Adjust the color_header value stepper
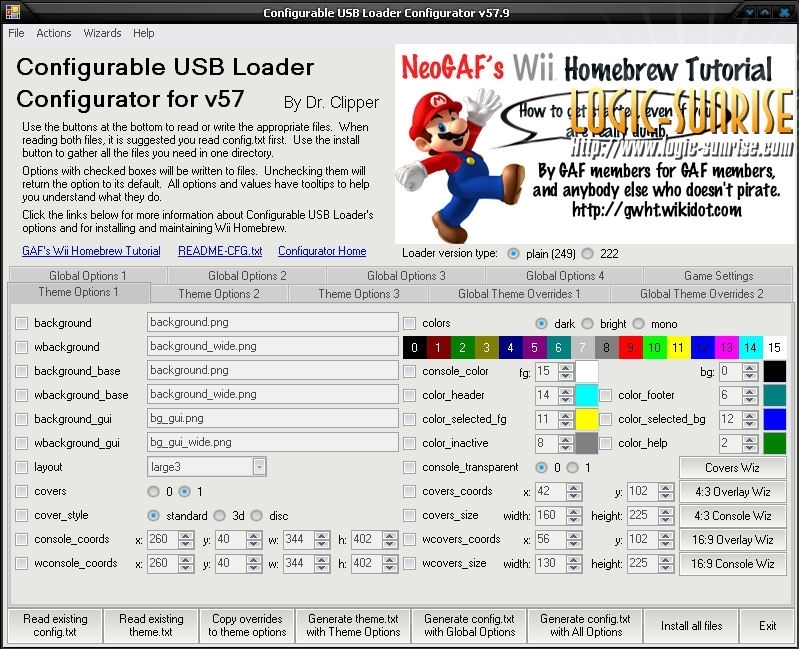 pyautogui.click(x=566, y=395)
